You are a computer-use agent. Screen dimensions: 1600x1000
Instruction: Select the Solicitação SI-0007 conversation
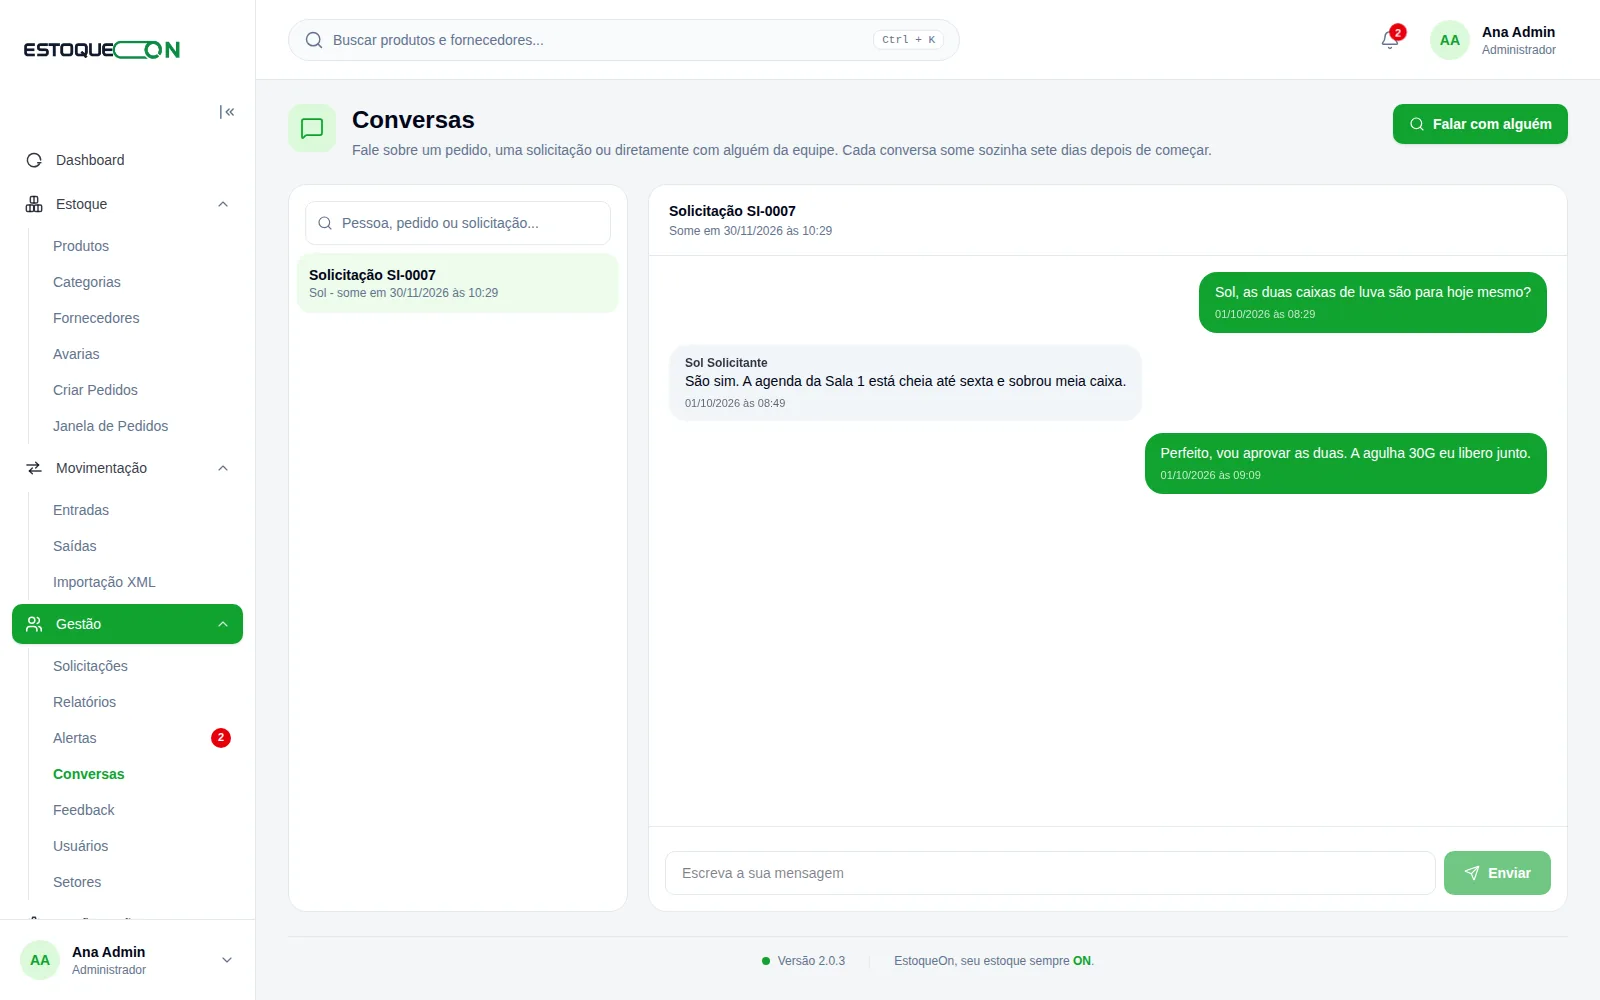[x=458, y=283]
